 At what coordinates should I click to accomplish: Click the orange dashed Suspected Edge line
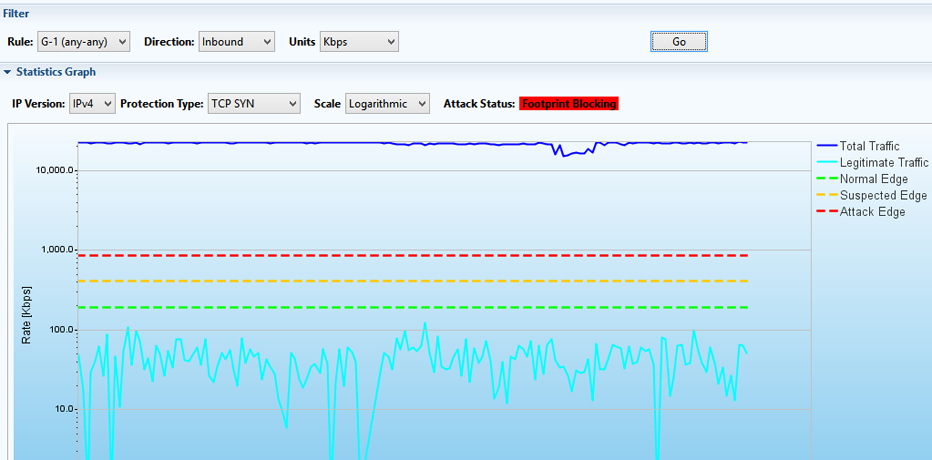pyautogui.click(x=413, y=281)
